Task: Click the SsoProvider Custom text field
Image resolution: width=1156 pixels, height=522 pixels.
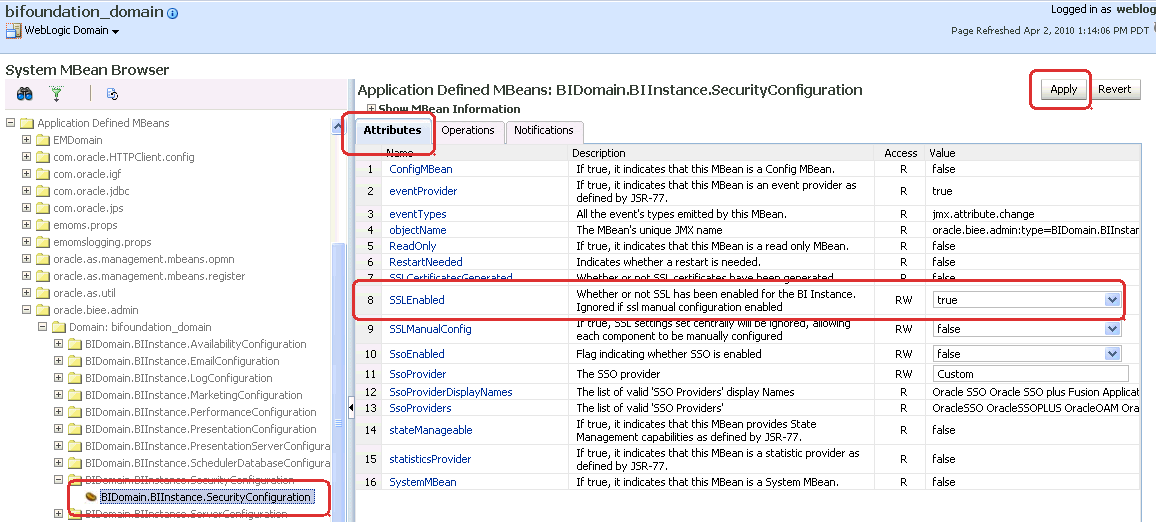Action: [1031, 374]
